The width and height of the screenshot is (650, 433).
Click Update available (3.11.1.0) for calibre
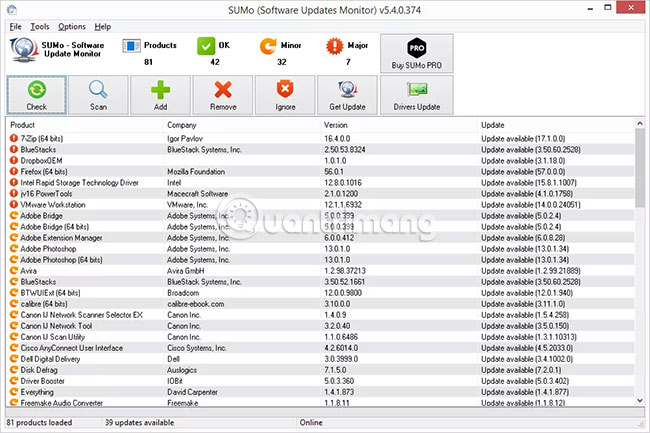tap(523, 304)
